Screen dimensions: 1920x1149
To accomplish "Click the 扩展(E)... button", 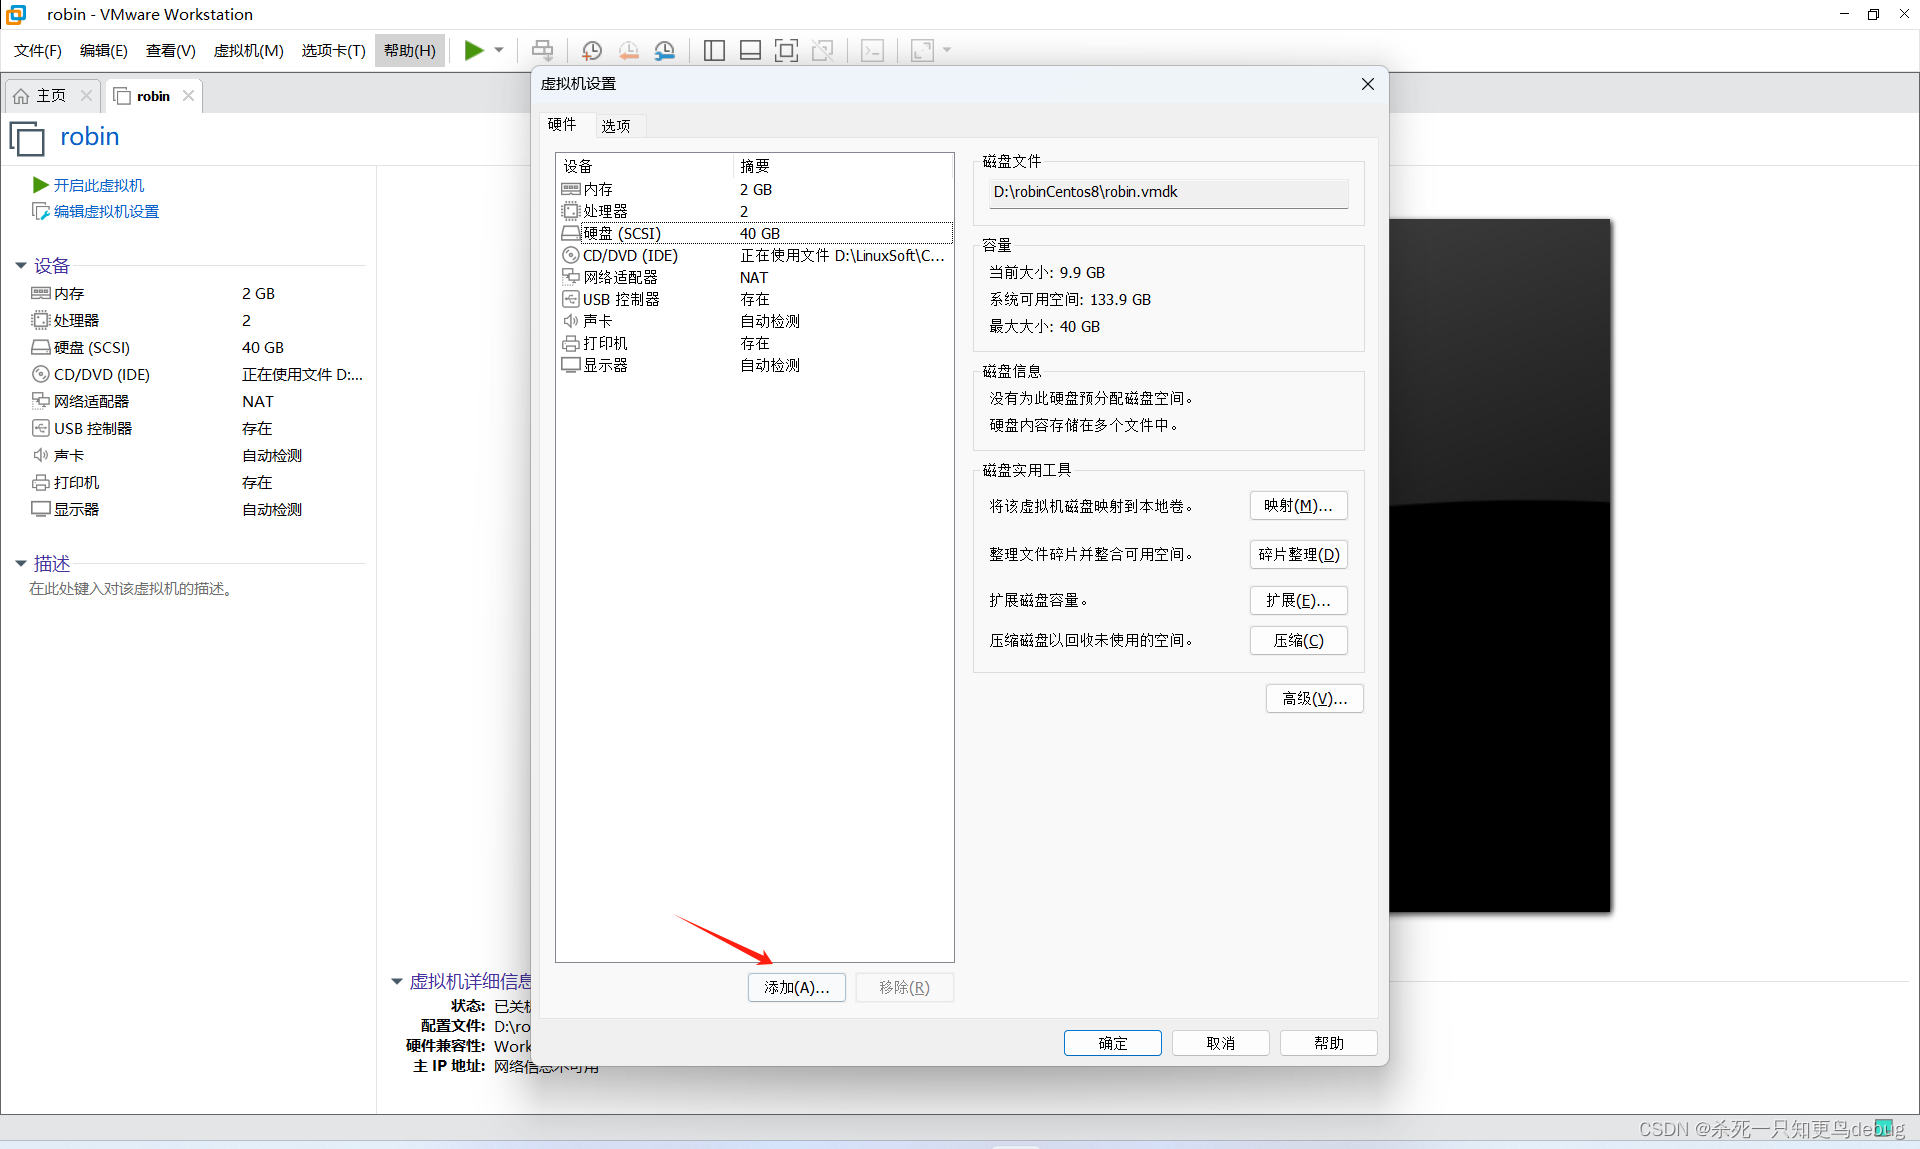I will point(1298,600).
